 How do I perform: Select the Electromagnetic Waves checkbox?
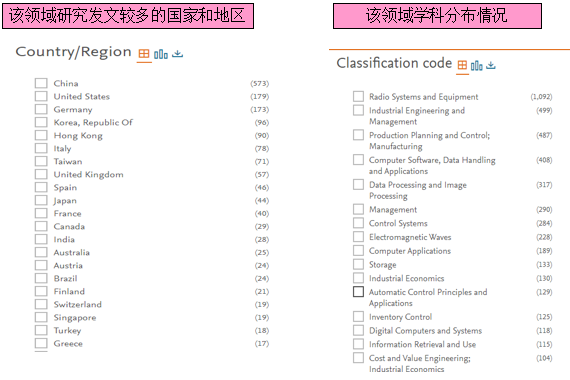[358, 237]
